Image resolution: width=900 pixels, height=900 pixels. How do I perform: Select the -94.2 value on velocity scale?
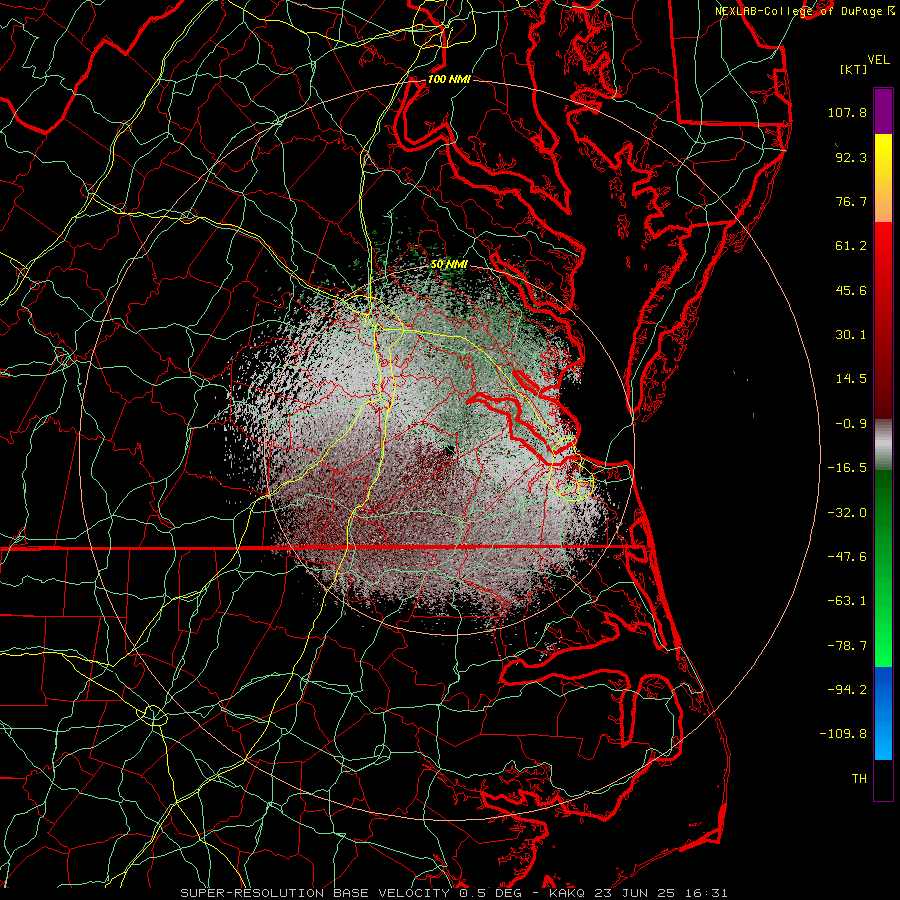tap(847, 690)
